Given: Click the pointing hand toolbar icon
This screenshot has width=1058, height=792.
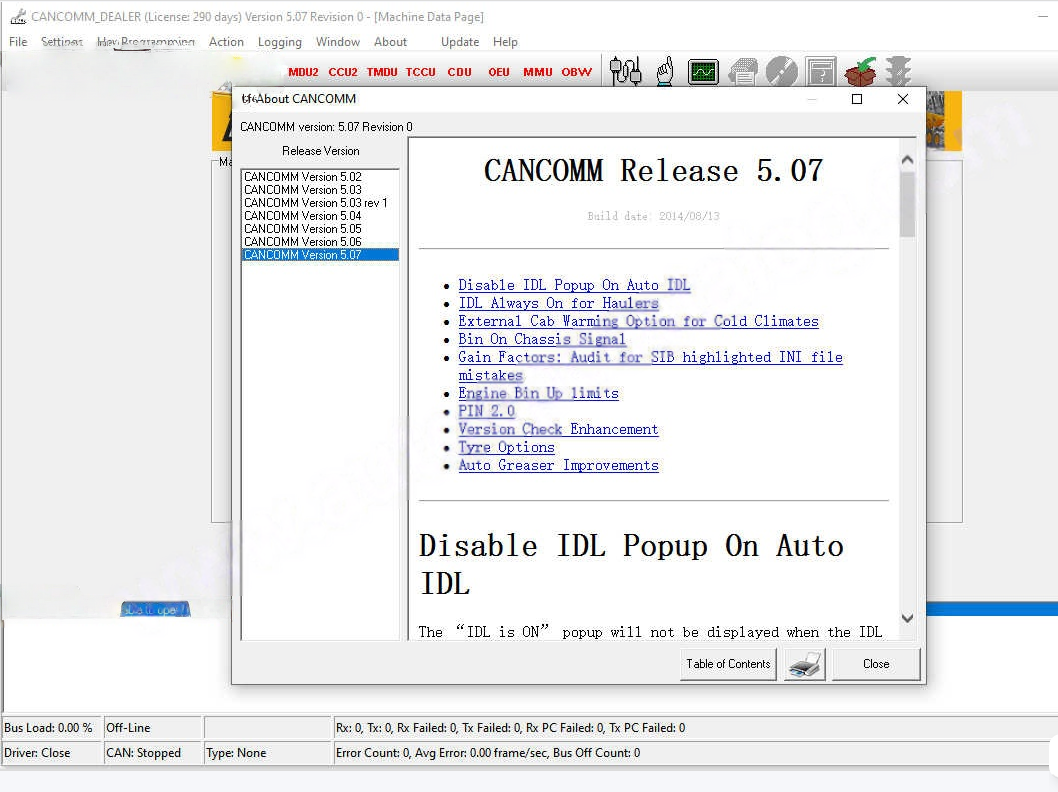Looking at the screenshot, I should (x=665, y=71).
